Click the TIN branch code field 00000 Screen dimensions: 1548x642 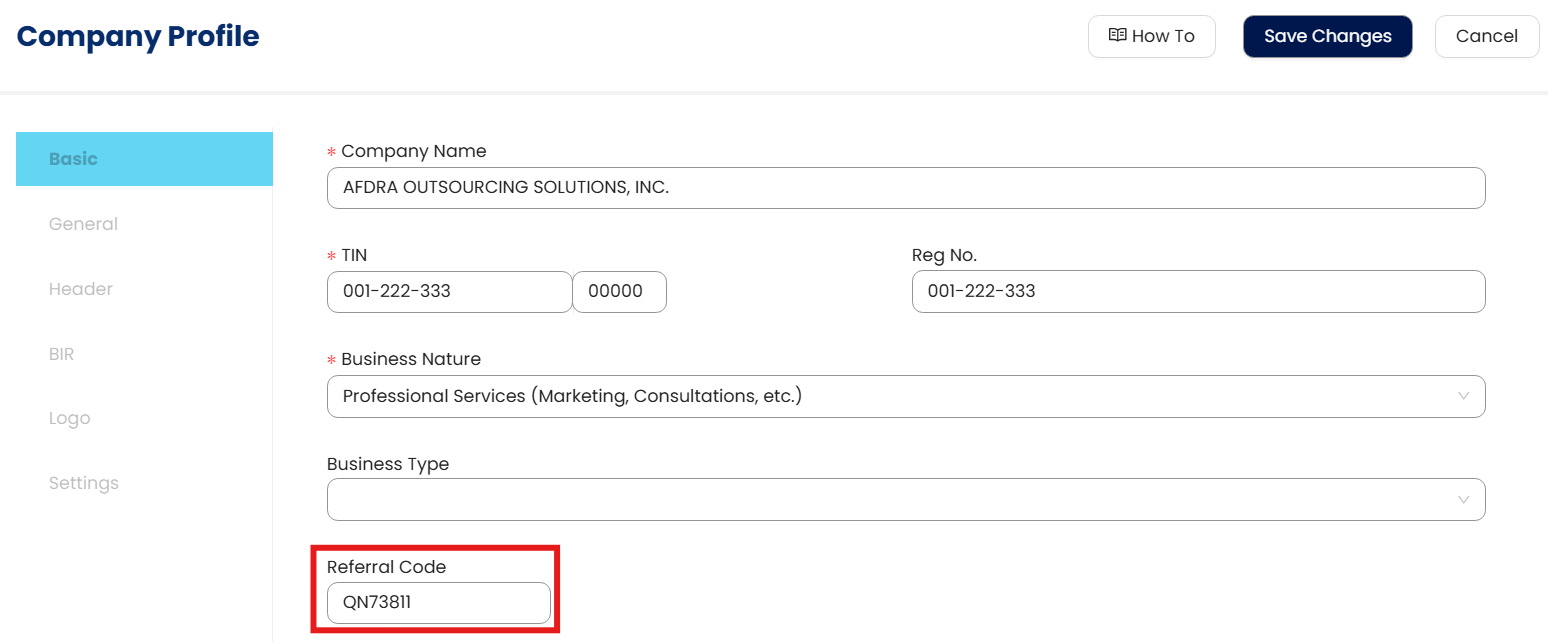(619, 292)
